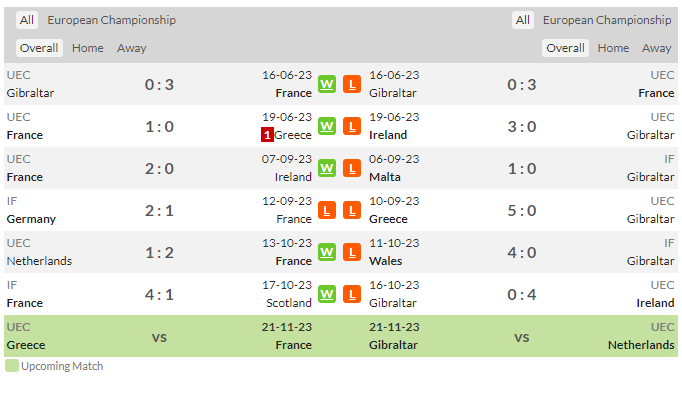The width and height of the screenshot is (682, 400).
Task: Switch left panel to Home matches
Action: (88, 48)
